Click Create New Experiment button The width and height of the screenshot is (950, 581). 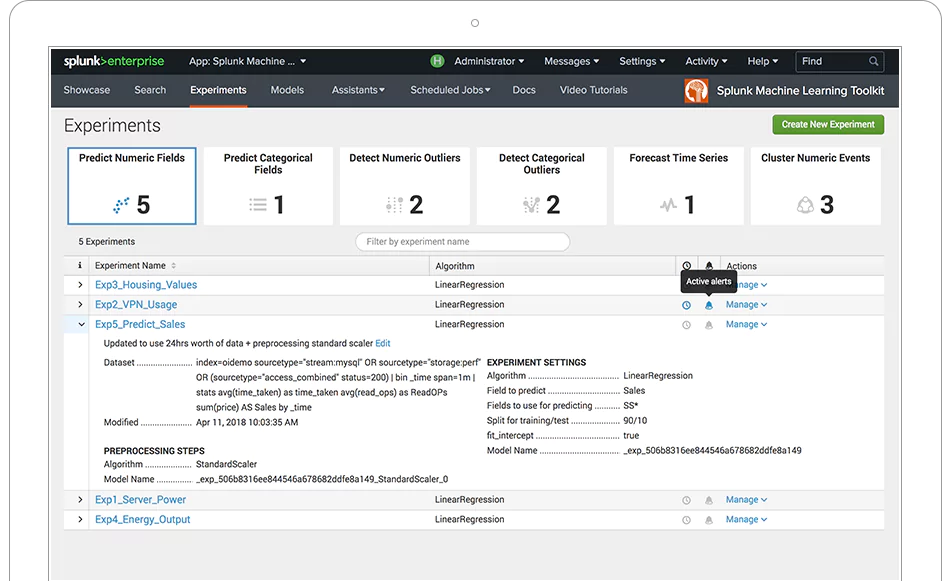coord(828,125)
